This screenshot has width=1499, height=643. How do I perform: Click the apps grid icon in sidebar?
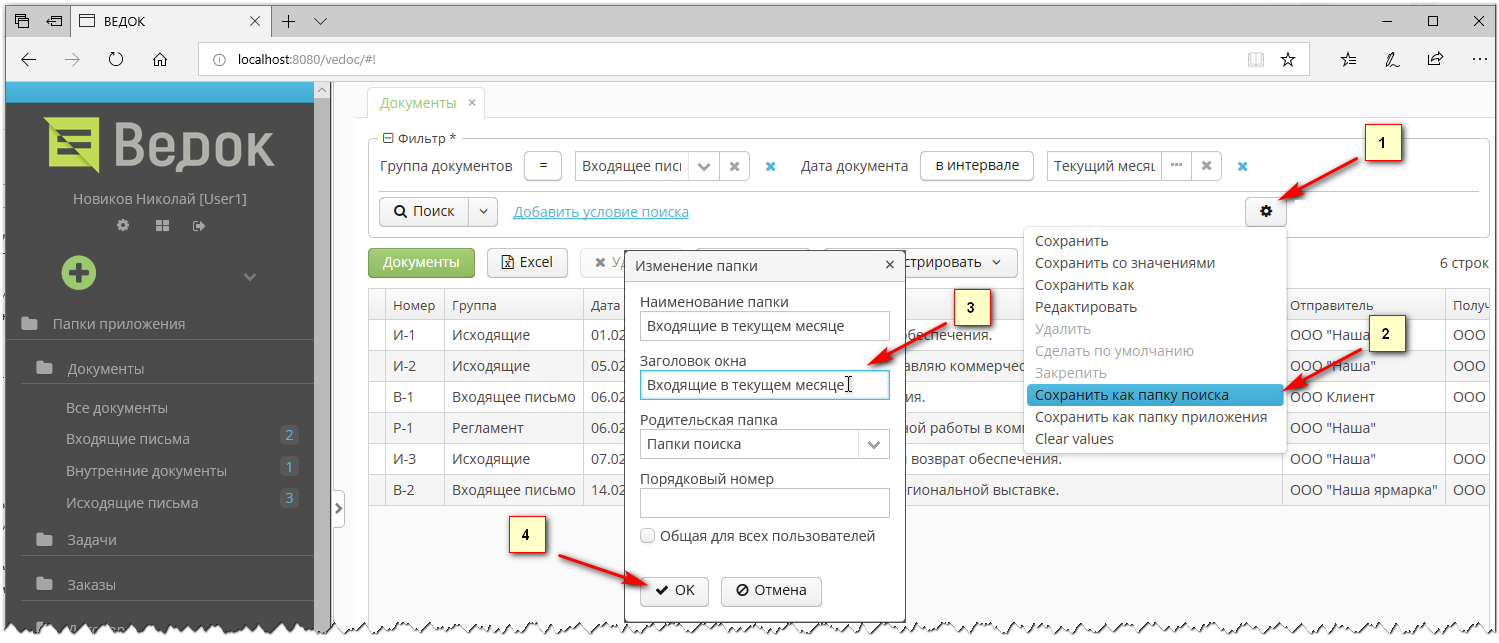pos(161,225)
